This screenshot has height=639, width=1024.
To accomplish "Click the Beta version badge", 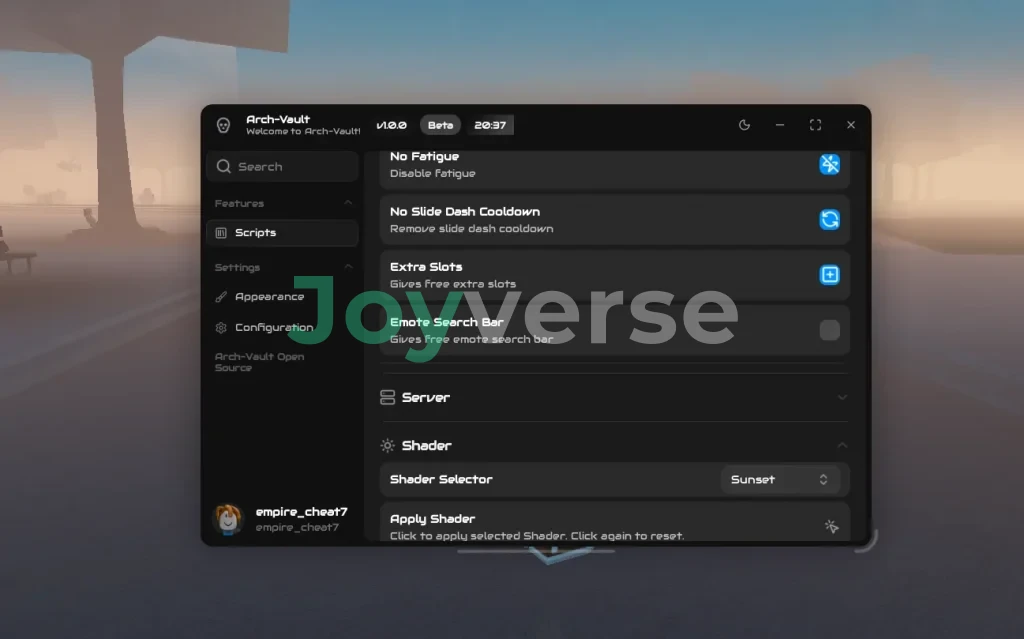I will click(x=440, y=125).
